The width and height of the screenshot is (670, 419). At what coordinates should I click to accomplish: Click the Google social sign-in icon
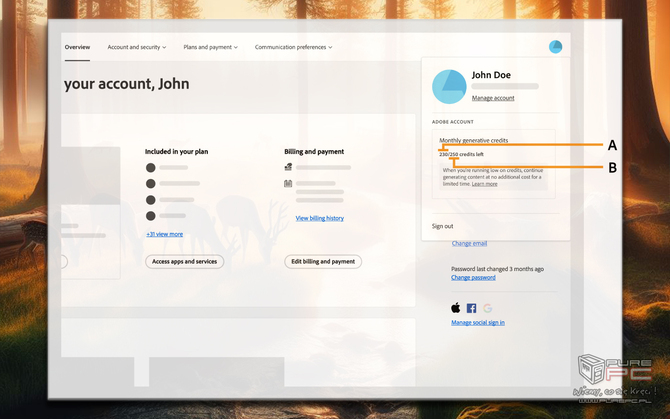(x=488, y=308)
